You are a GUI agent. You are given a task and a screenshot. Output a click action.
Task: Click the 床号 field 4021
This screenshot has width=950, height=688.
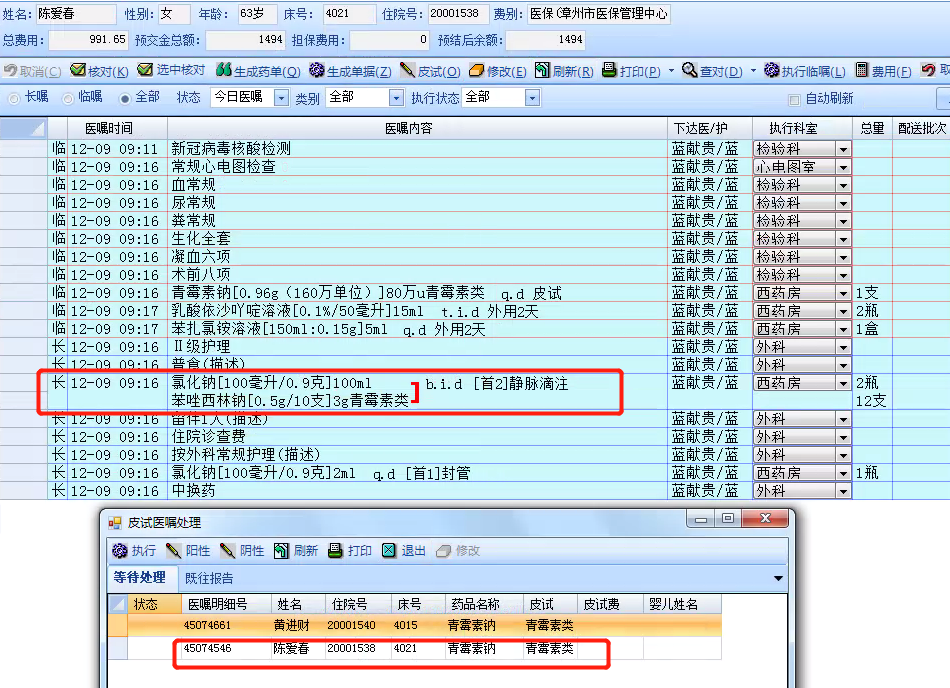(x=349, y=13)
